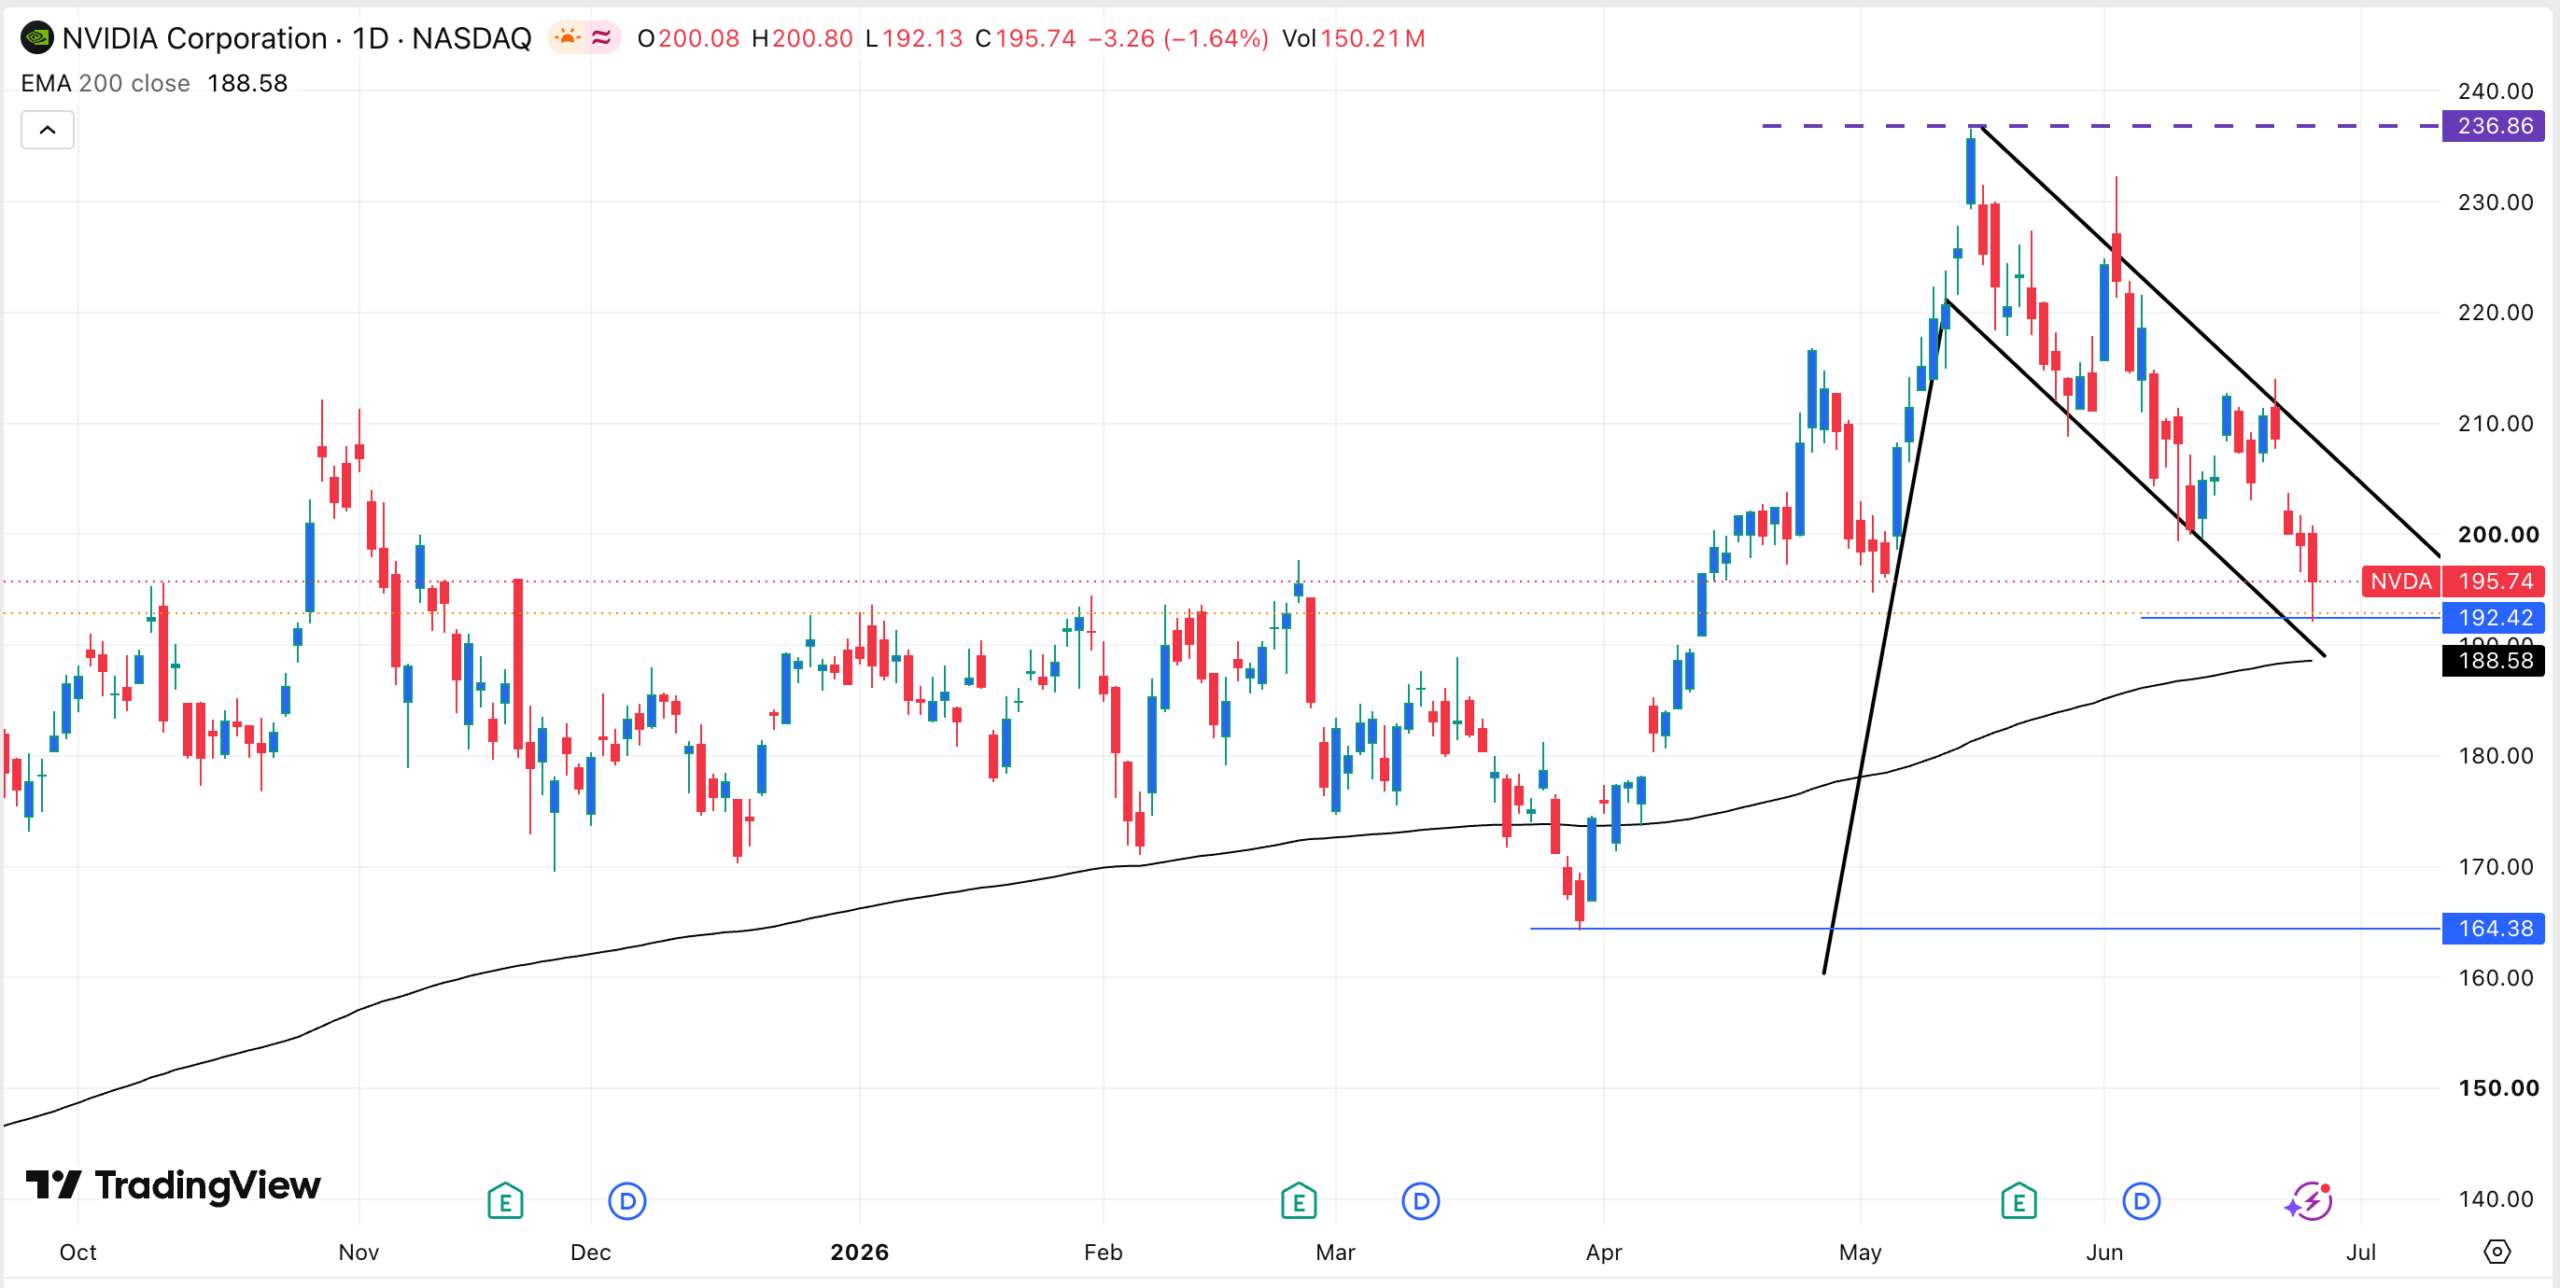Image resolution: width=2560 pixels, height=1288 pixels.
Task: Click bold 200.00 on price scale
Action: (x=2498, y=535)
